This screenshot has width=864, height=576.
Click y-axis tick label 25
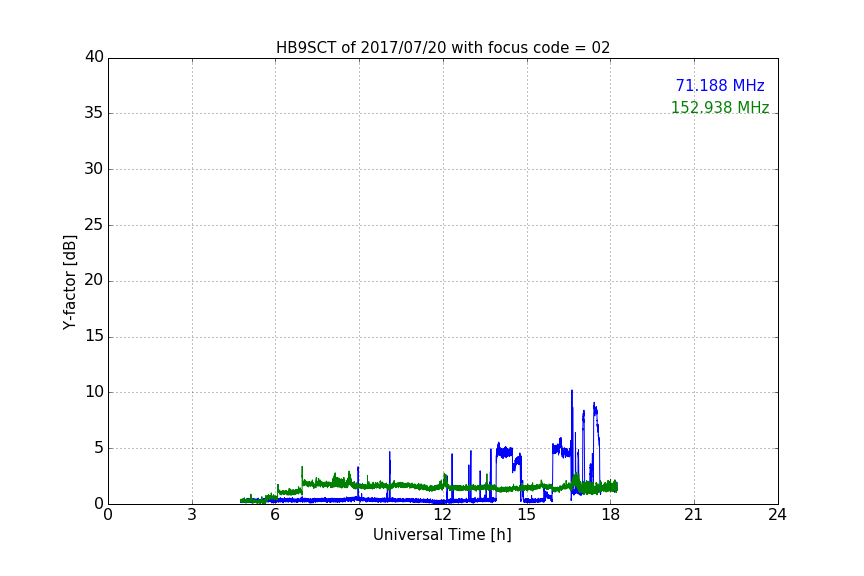pos(94,225)
